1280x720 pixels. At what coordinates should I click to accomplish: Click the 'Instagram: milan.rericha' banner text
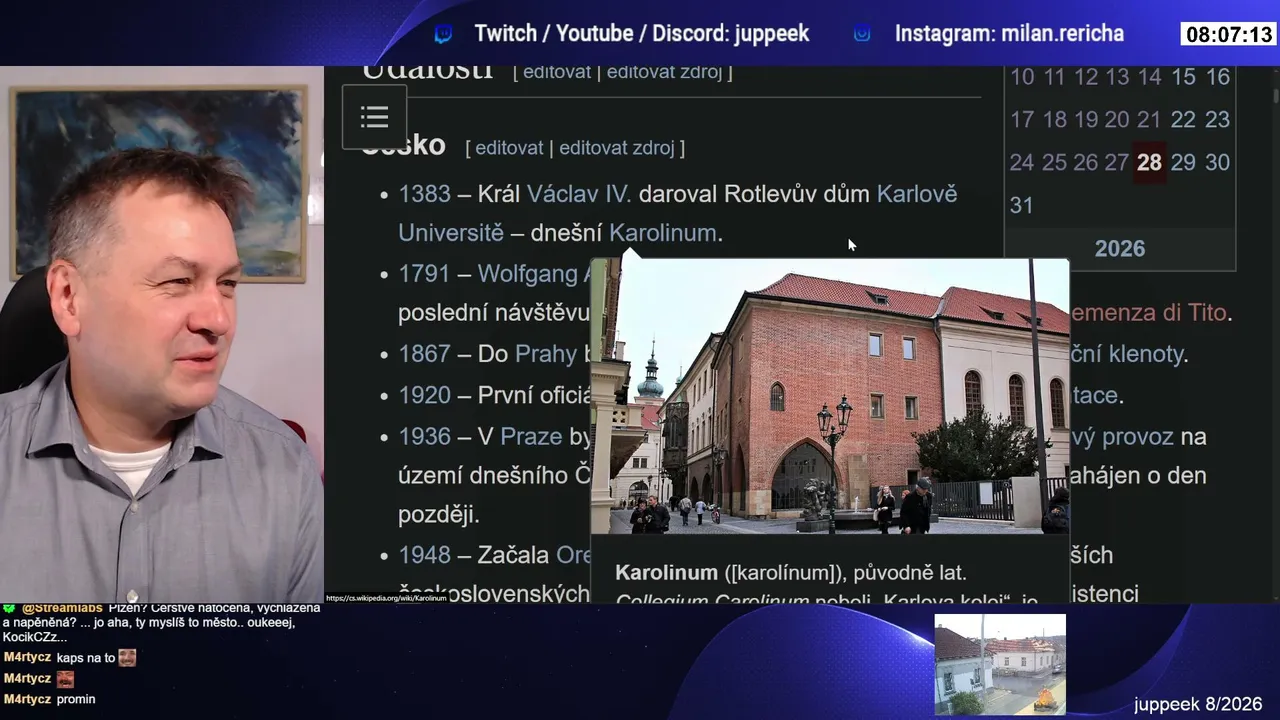[1009, 34]
